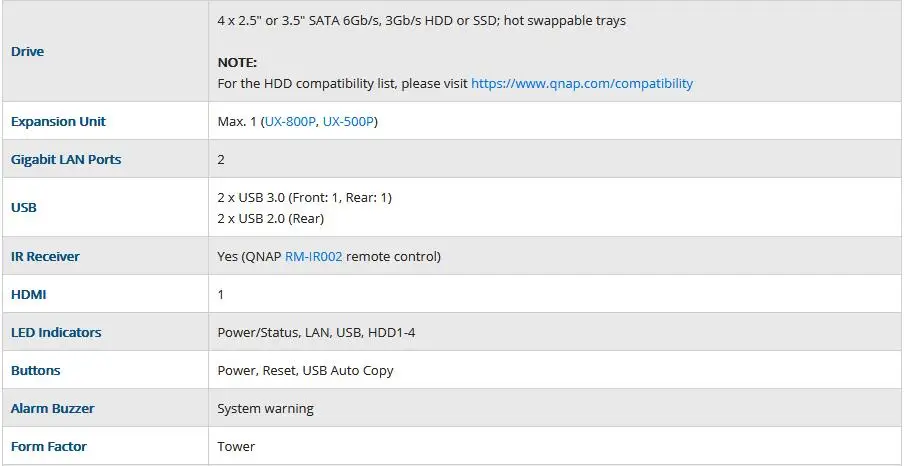This screenshot has width=904, height=466.
Task: Click the Power, Reset, USB Auto Copy text
Action: tap(306, 370)
